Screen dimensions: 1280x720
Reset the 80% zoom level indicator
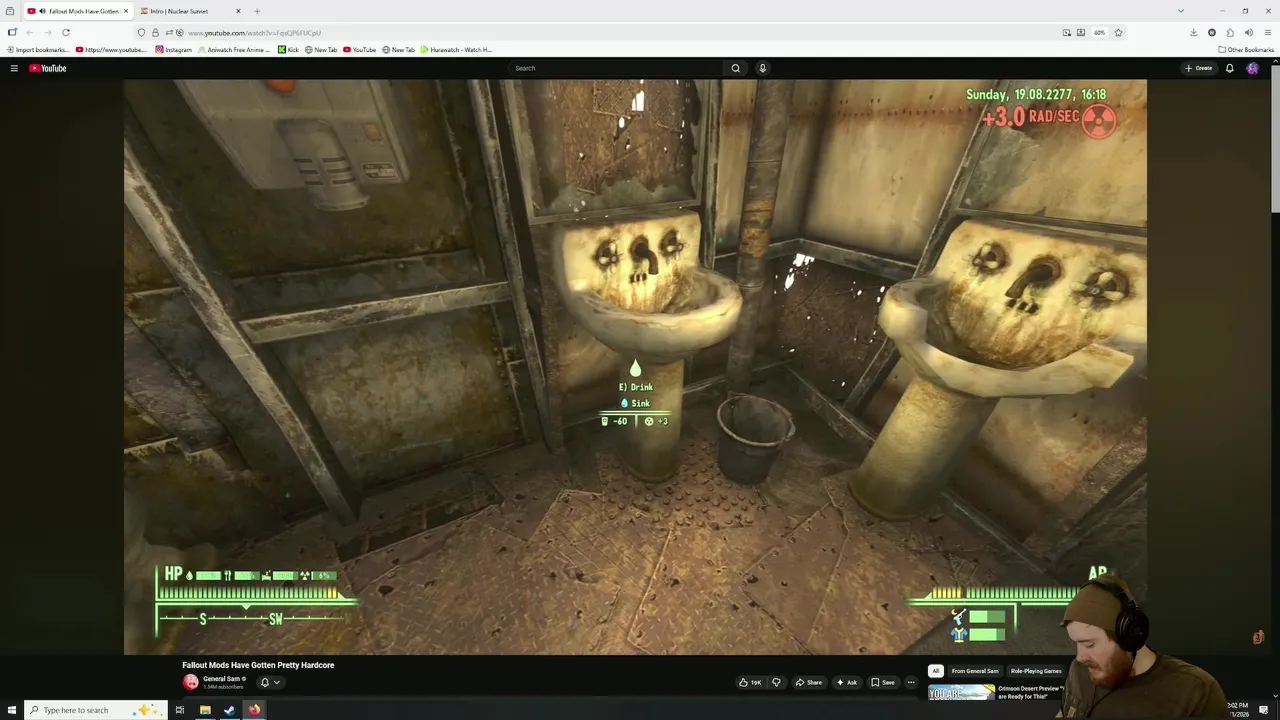coord(1099,32)
